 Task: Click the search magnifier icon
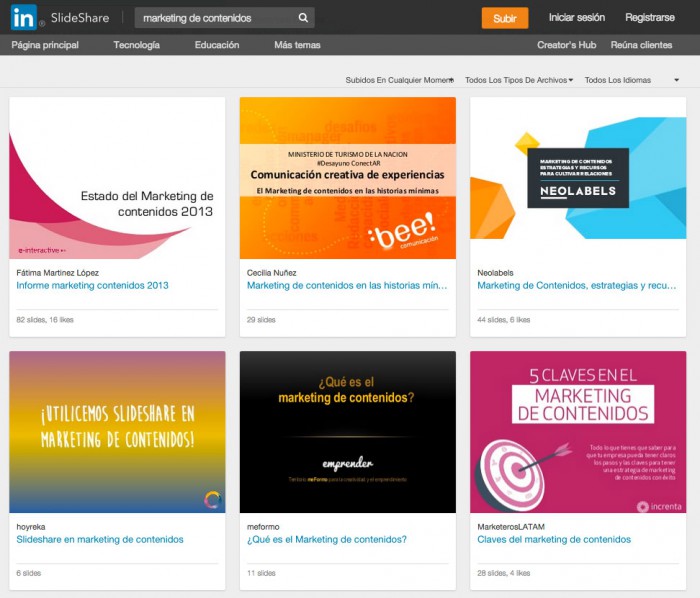tap(303, 18)
